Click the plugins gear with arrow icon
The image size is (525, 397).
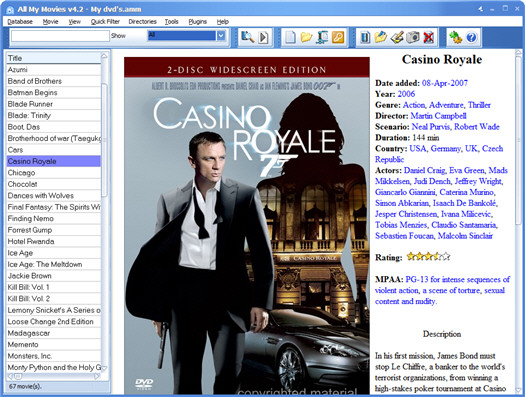pyautogui.click(x=455, y=37)
